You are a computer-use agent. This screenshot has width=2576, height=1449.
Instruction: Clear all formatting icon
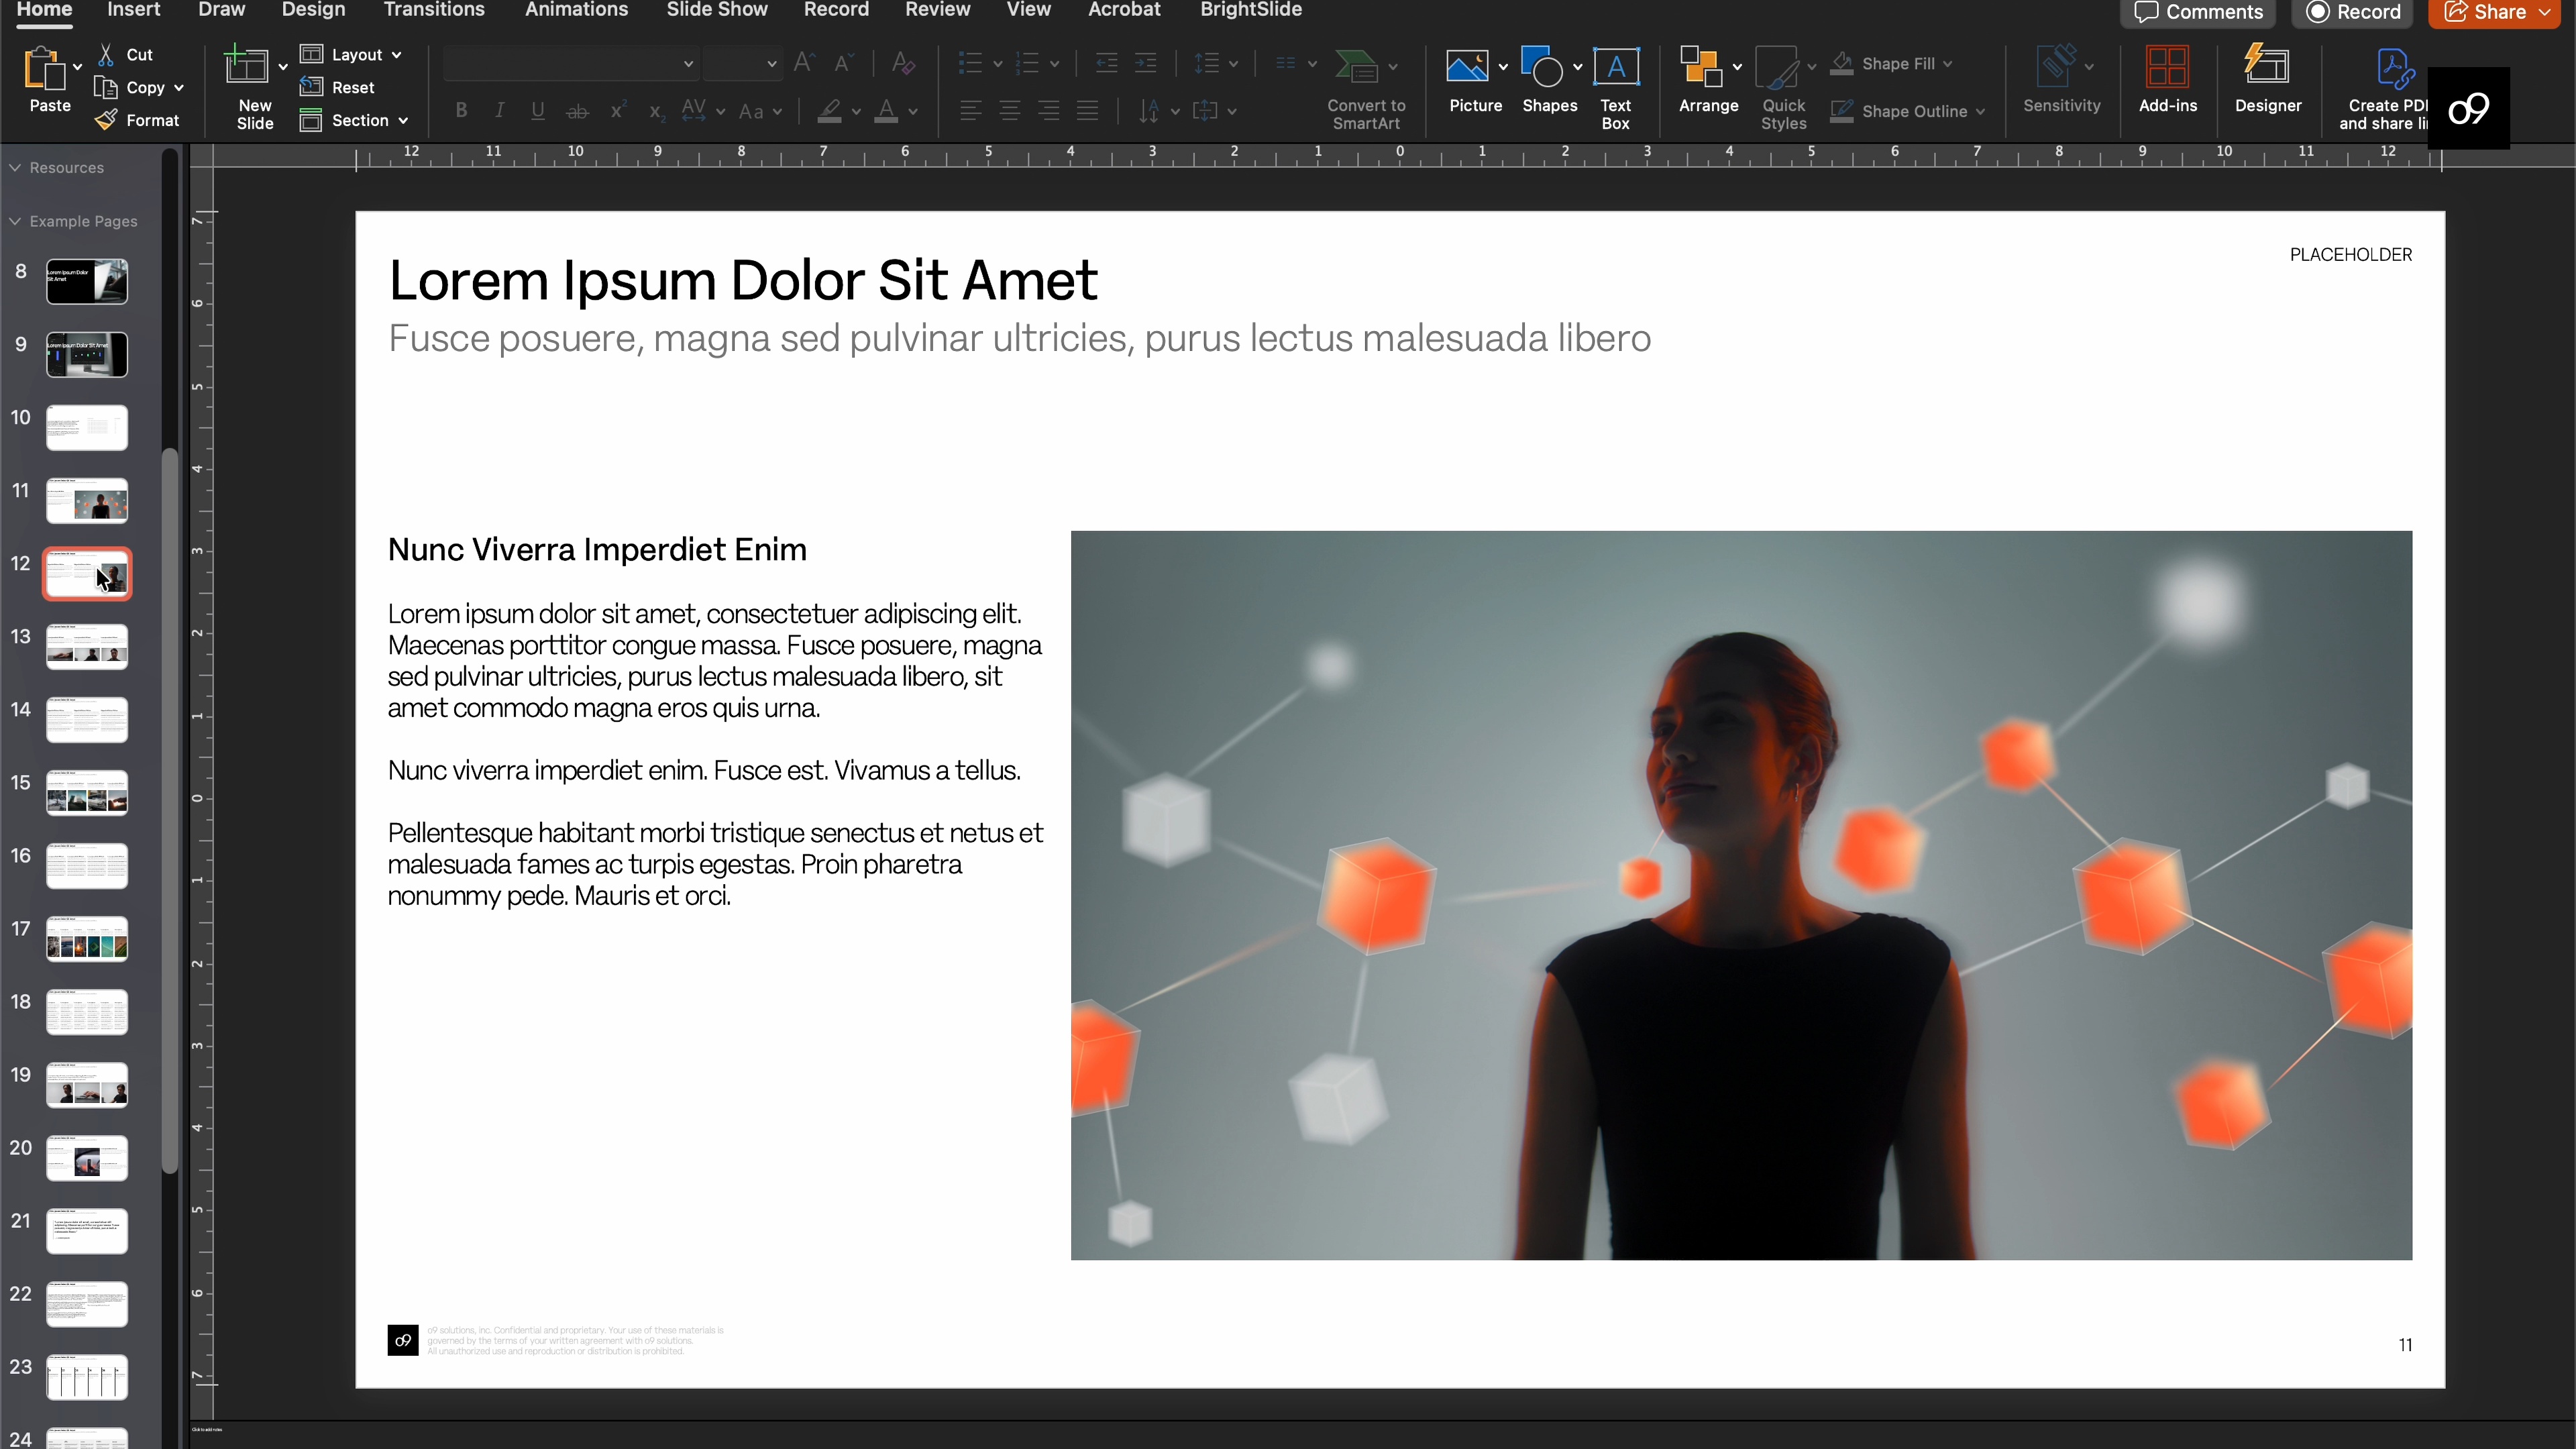tap(903, 63)
